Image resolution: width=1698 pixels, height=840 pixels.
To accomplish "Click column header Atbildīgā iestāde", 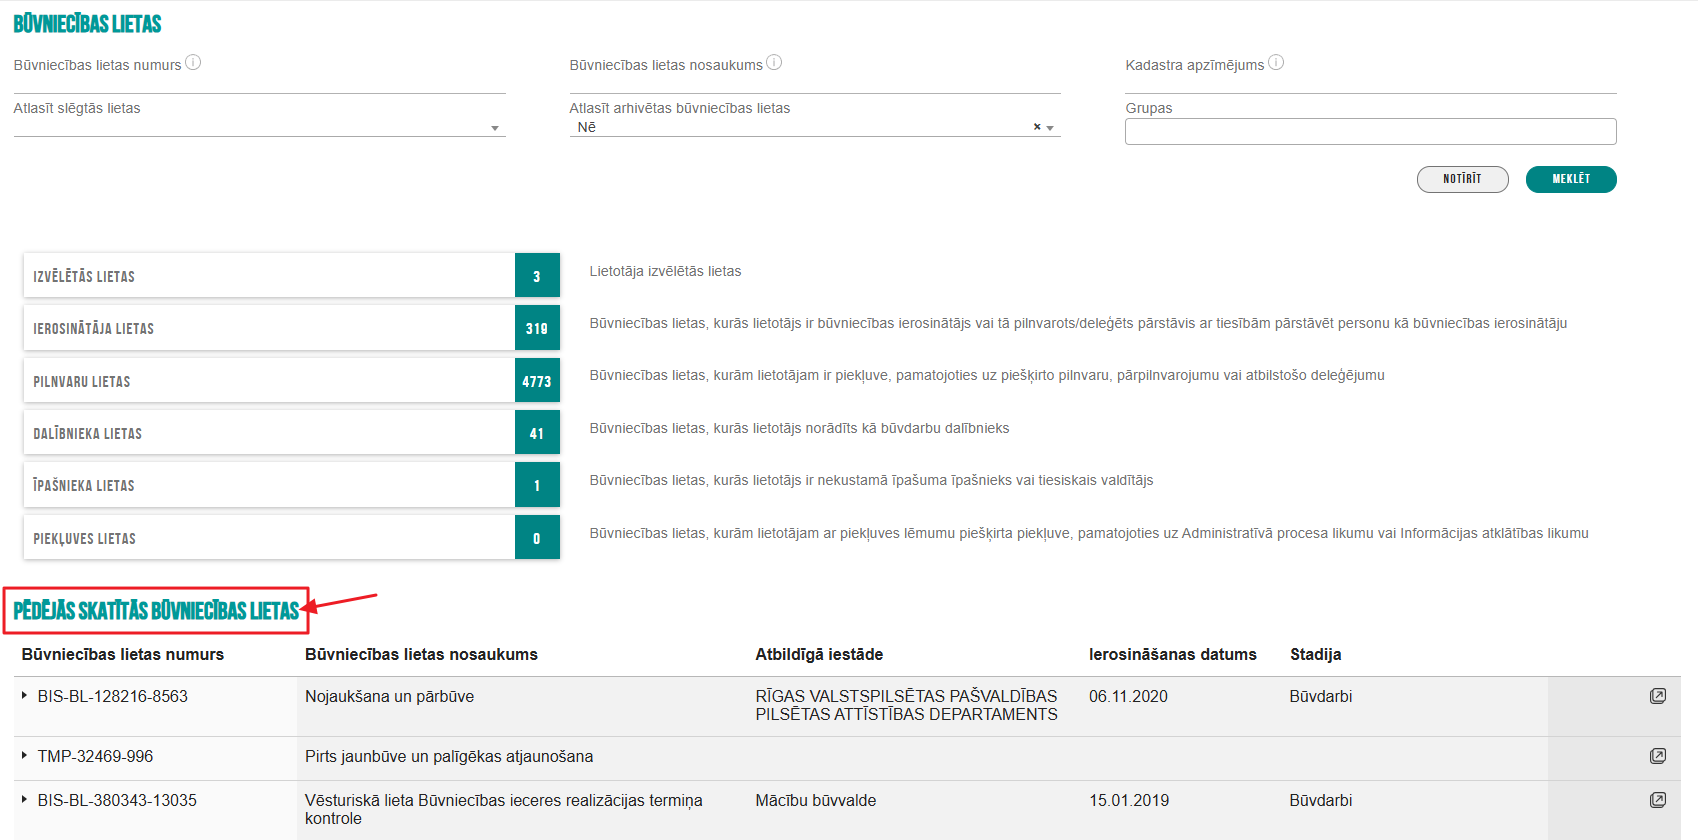I will [x=819, y=654].
